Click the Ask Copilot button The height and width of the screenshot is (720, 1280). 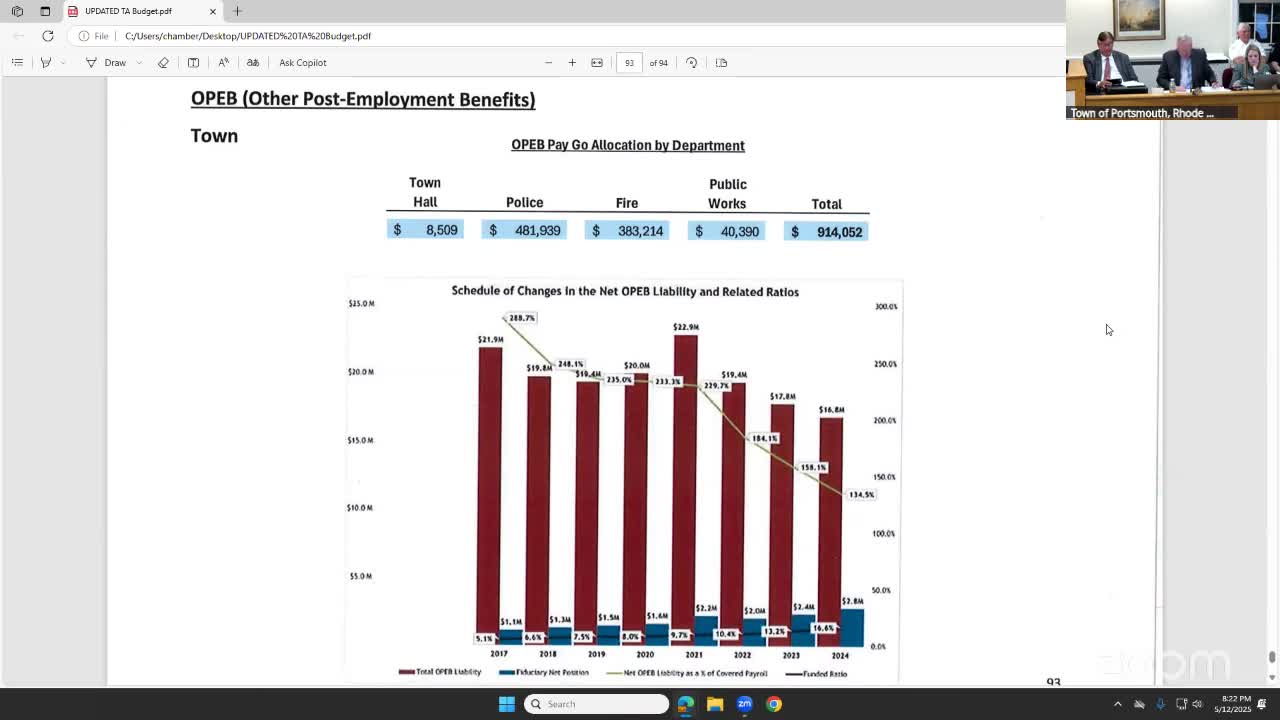(302, 62)
